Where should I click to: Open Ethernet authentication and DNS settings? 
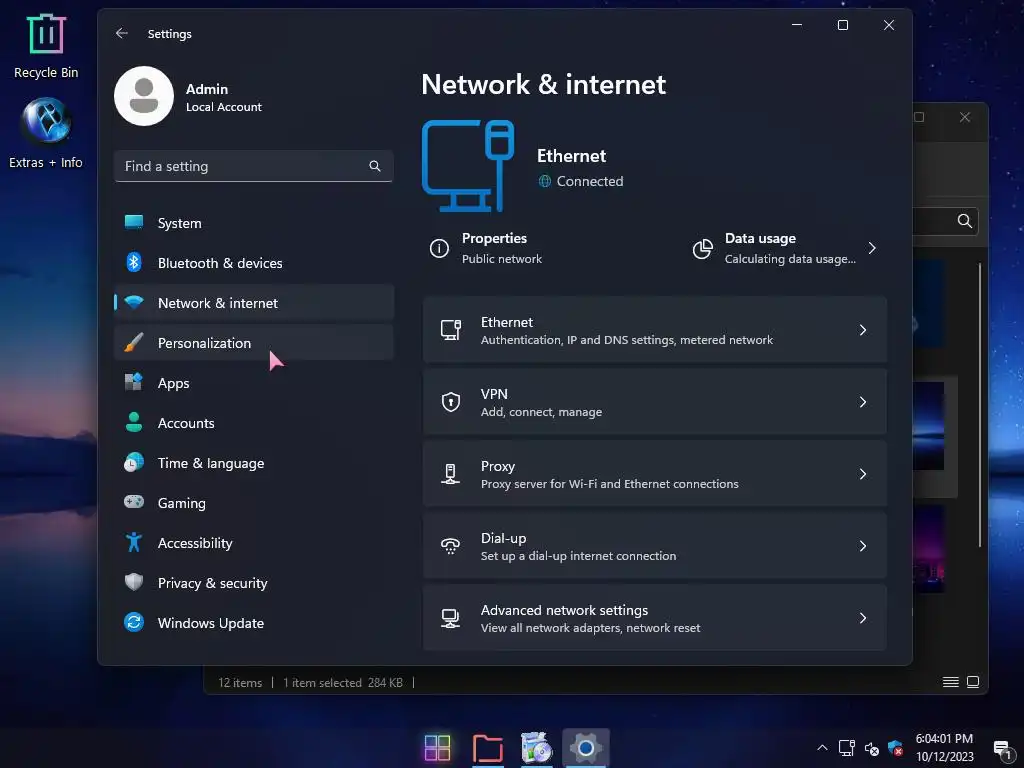(654, 330)
